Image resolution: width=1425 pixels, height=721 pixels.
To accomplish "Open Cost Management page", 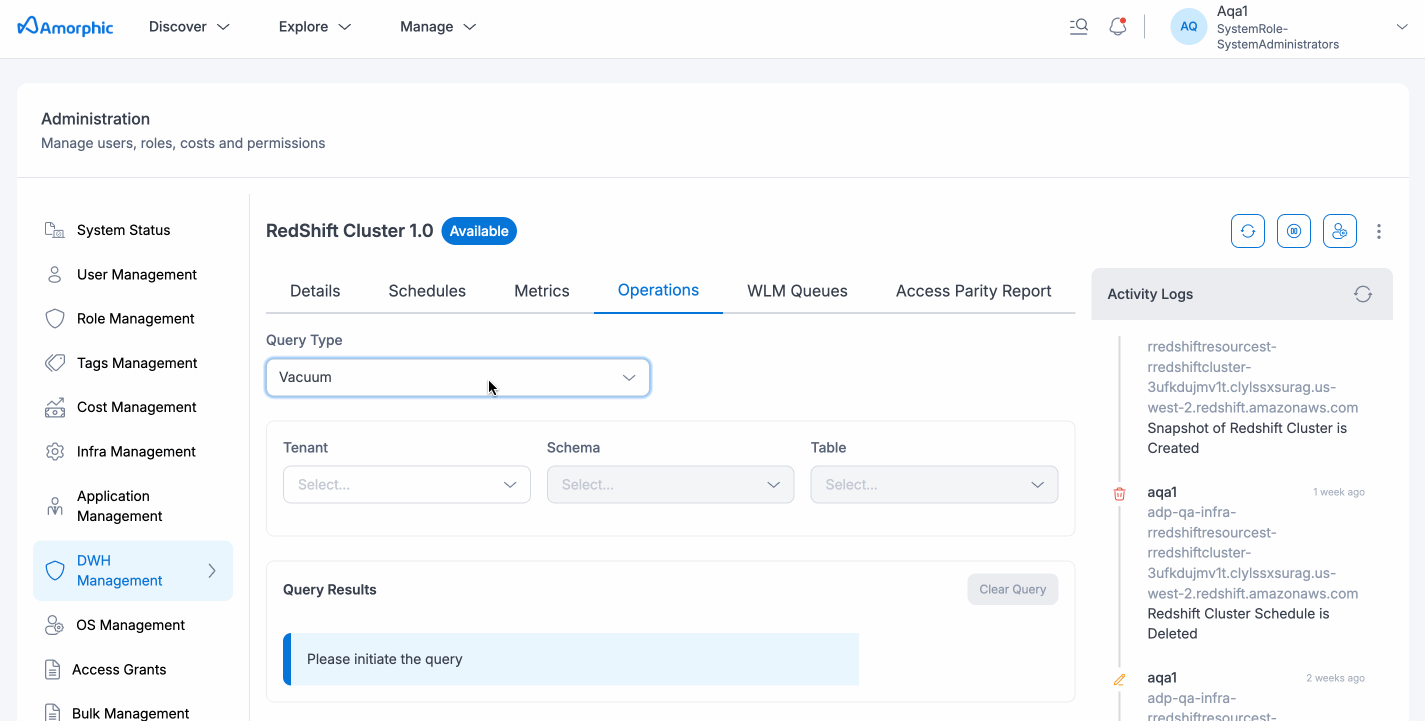I will (137, 407).
